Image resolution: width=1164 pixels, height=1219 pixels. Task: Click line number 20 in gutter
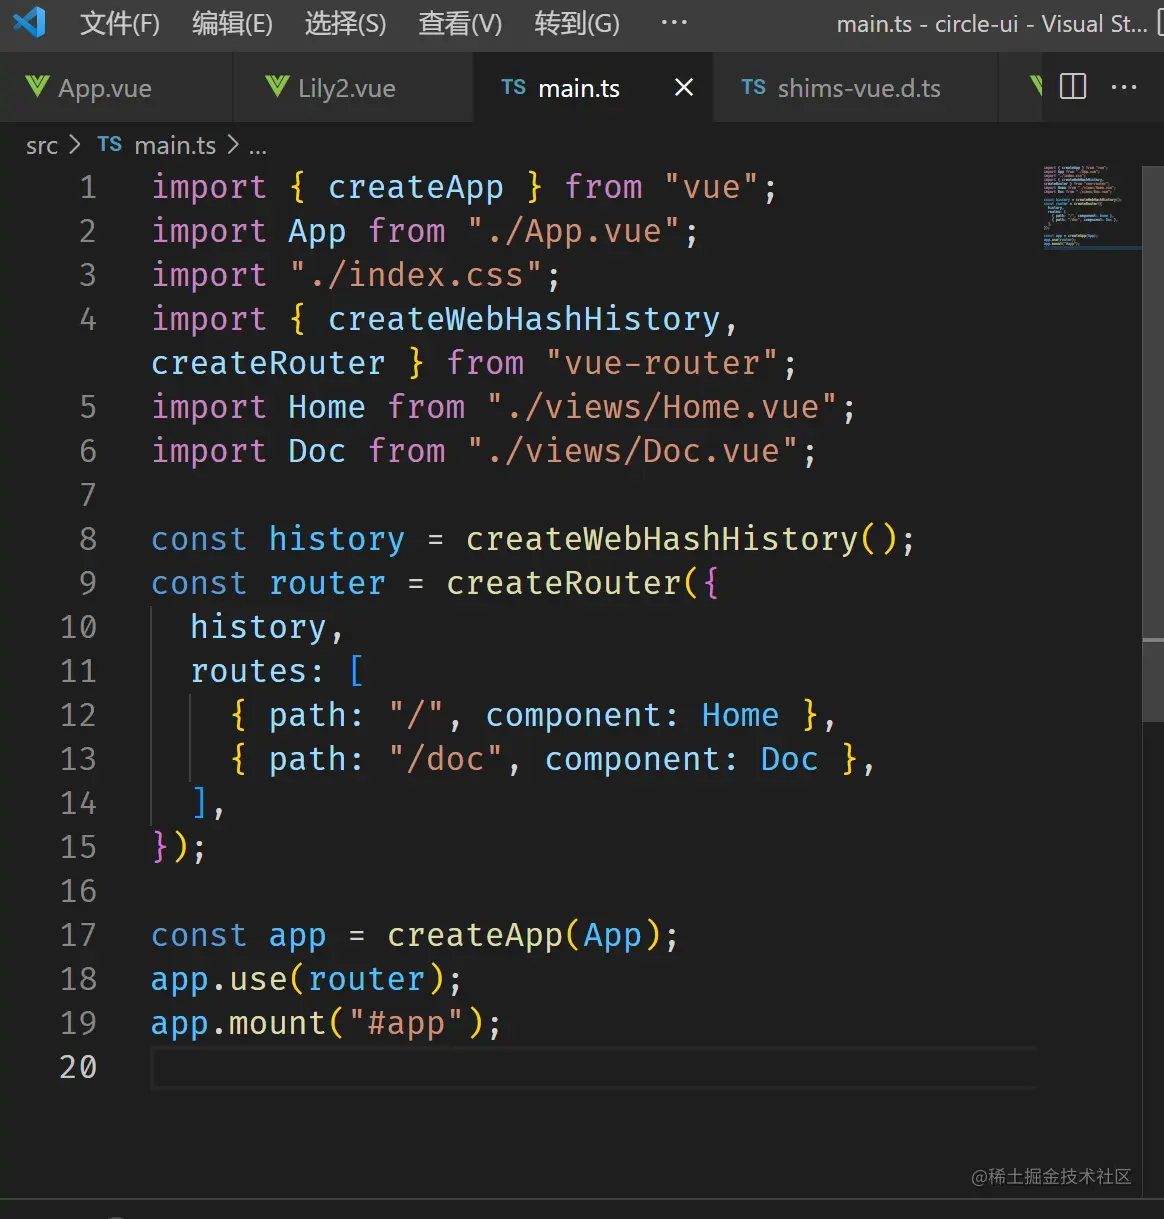point(78,1067)
